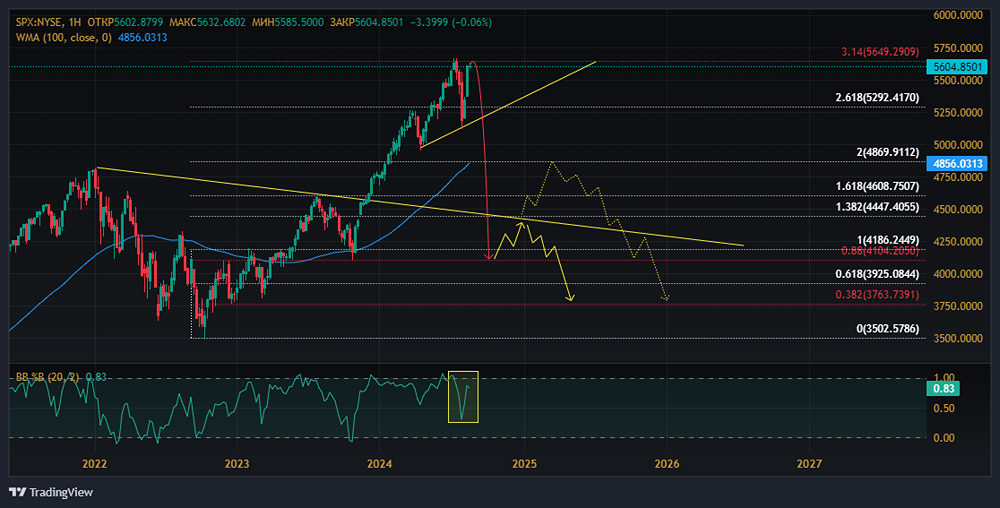Click the SPX:NYSE, 1H symbol title
Image resolution: width=1000 pixels, height=508 pixels.
[x=48, y=22]
